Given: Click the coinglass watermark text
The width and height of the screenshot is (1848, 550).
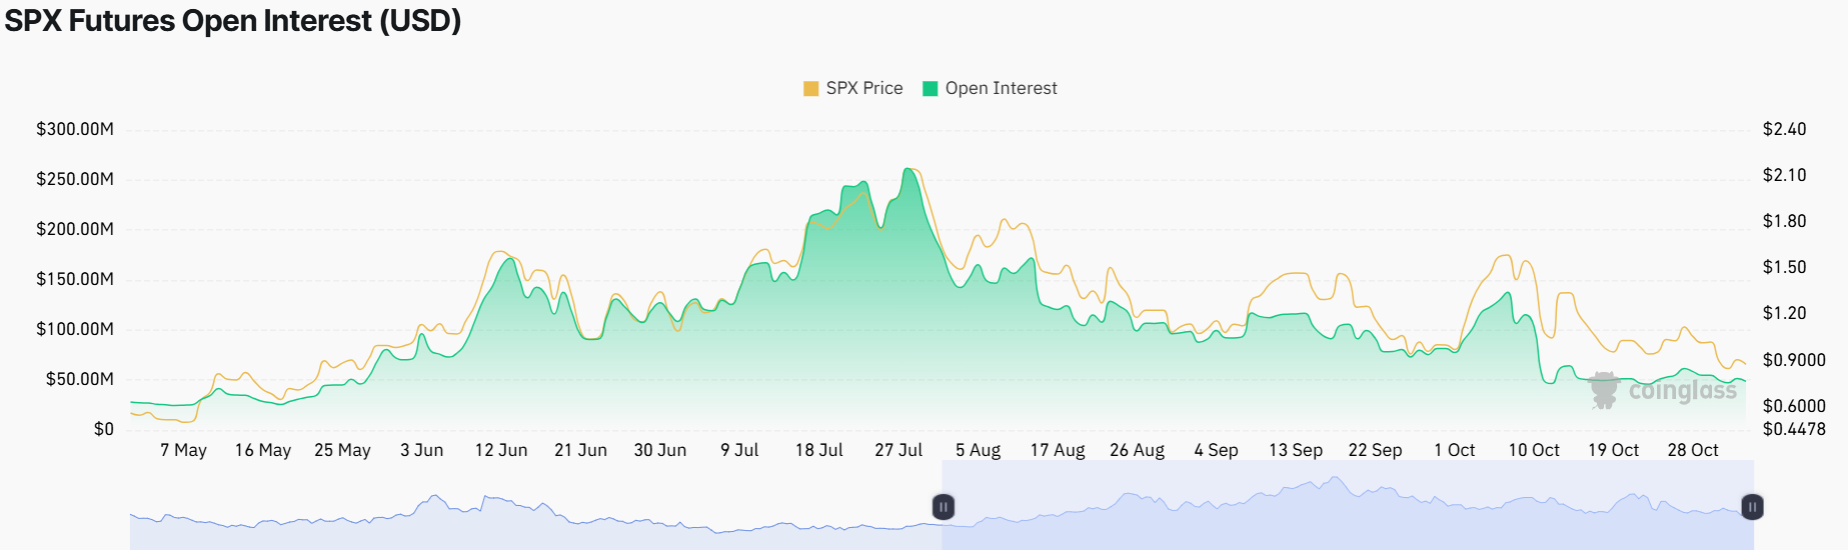Looking at the screenshot, I should (1683, 390).
